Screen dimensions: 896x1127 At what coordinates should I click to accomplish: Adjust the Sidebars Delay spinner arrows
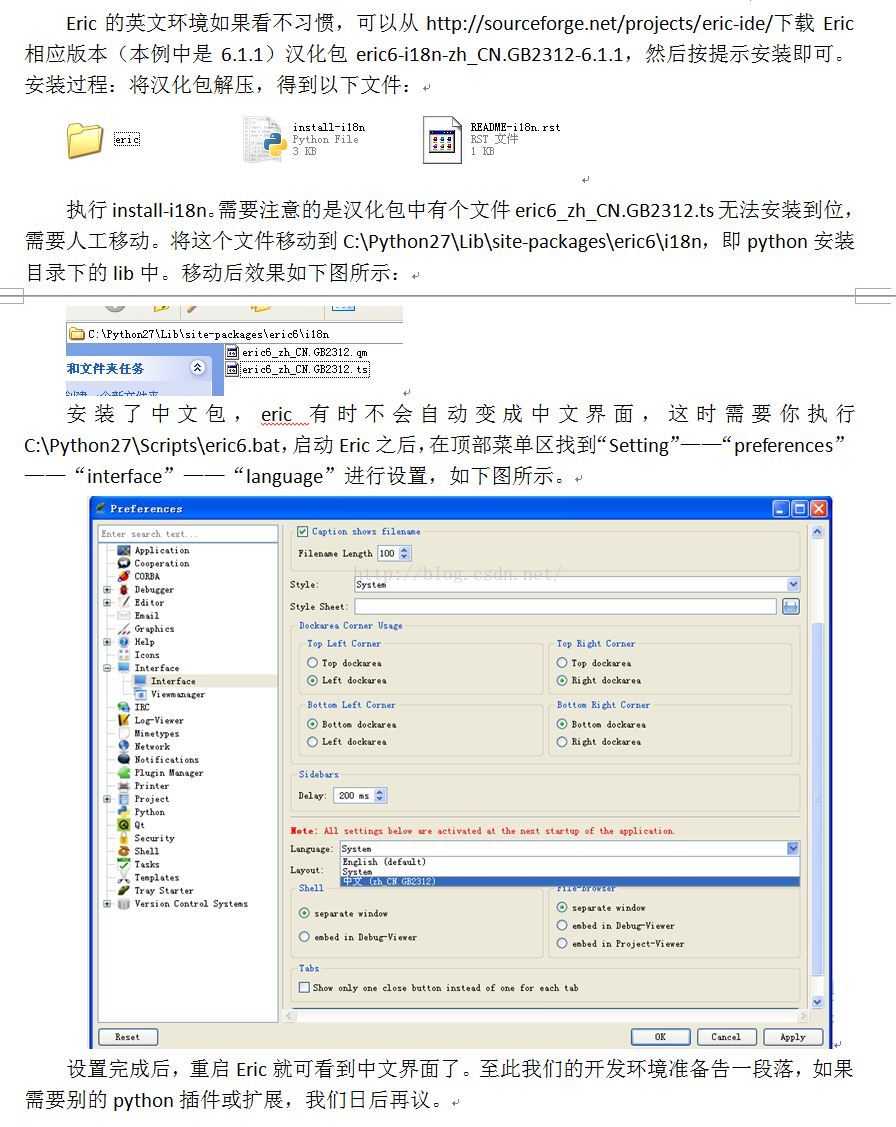380,796
